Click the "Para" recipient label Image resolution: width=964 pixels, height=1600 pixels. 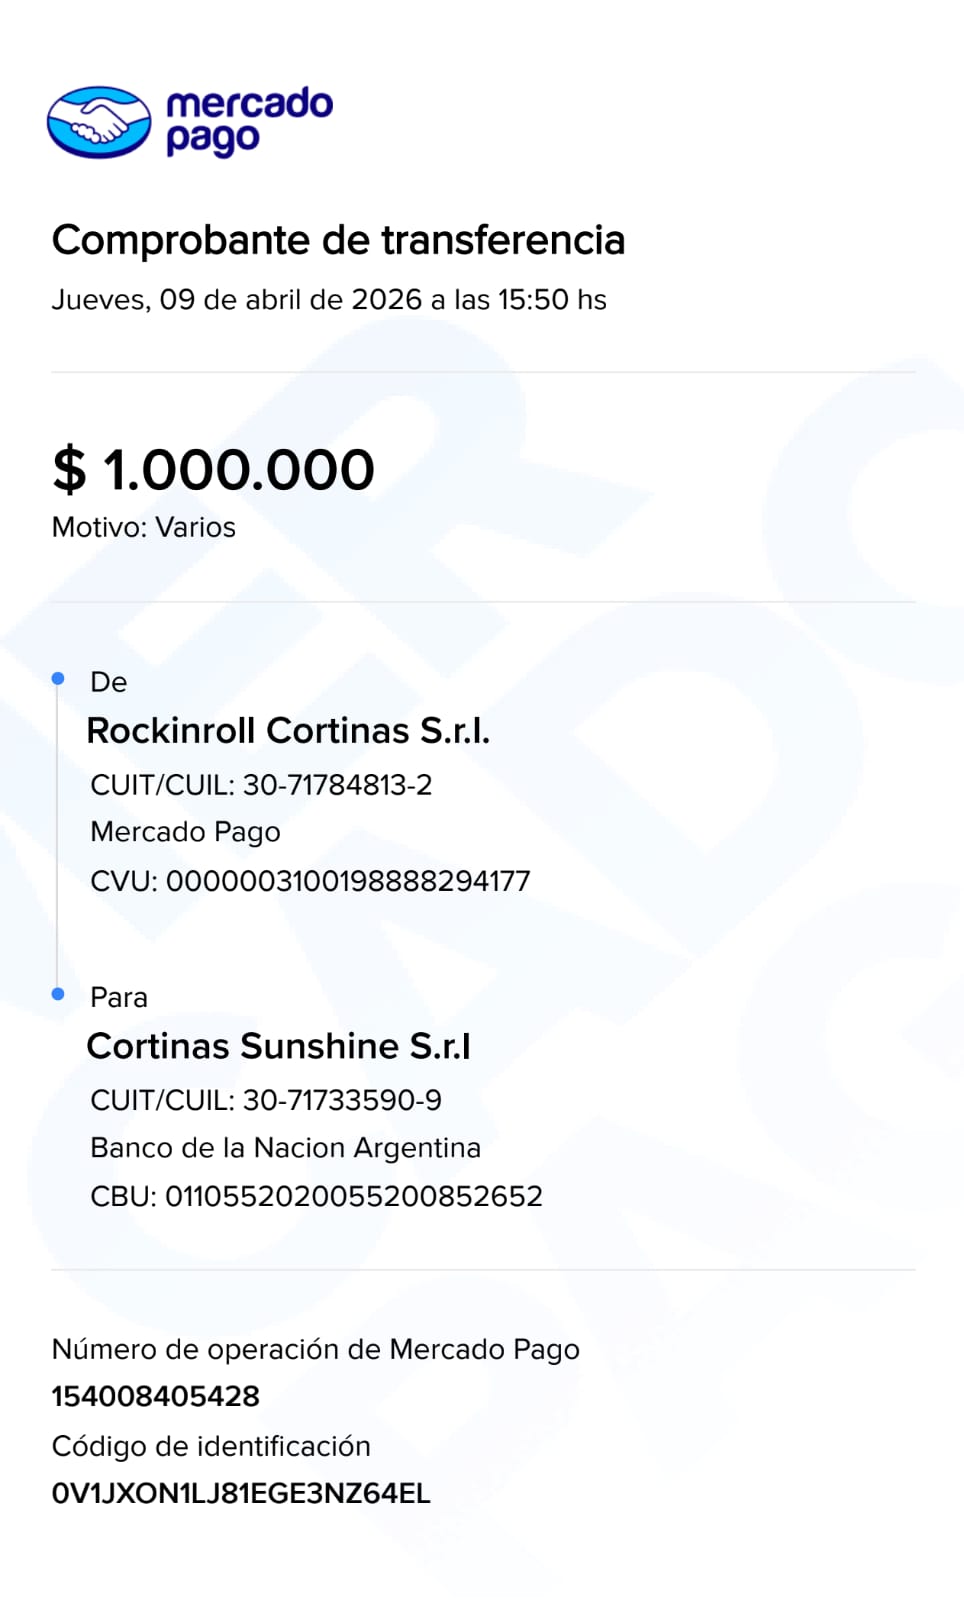(x=119, y=997)
